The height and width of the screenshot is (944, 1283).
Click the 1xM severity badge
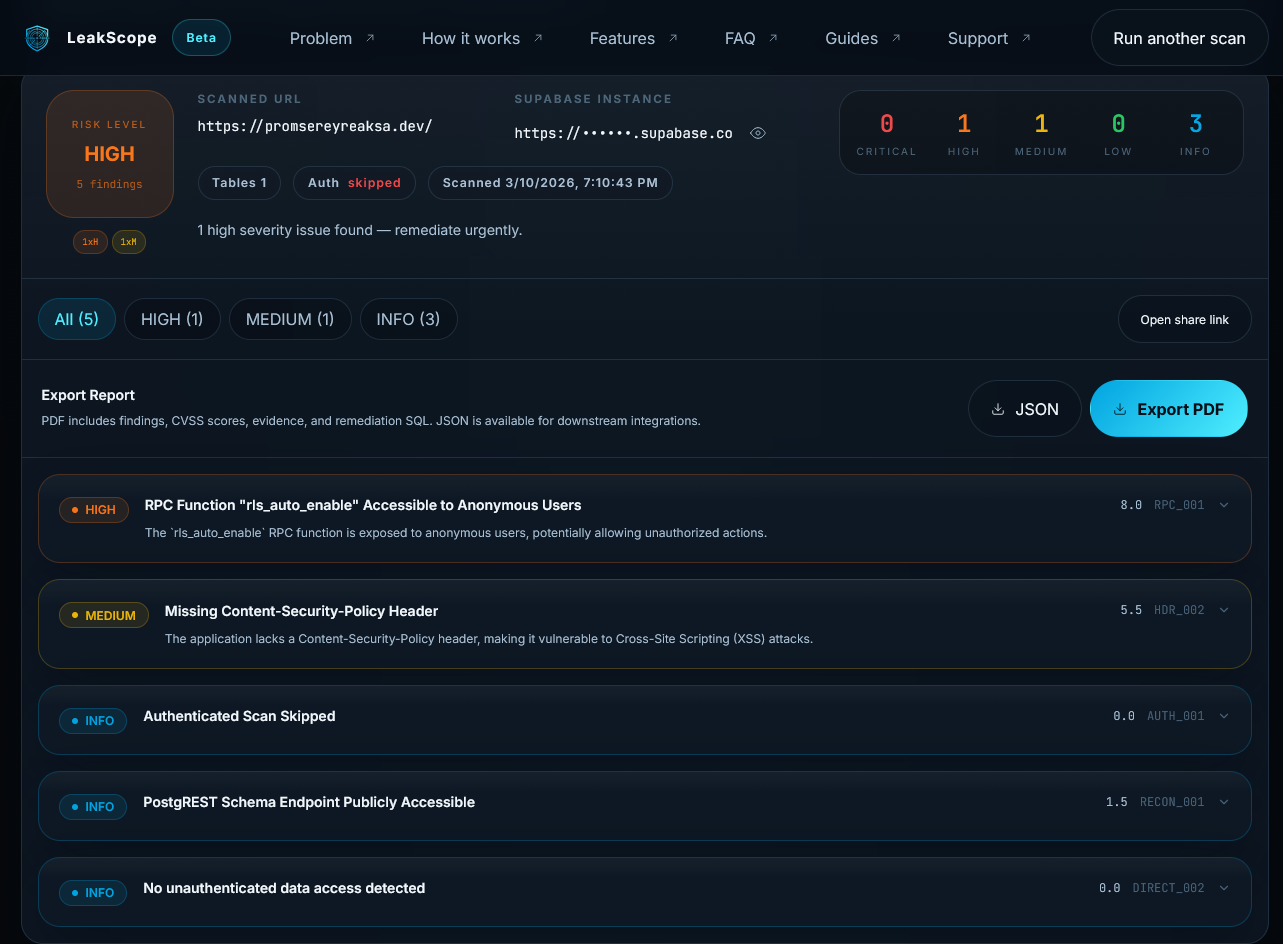click(129, 242)
